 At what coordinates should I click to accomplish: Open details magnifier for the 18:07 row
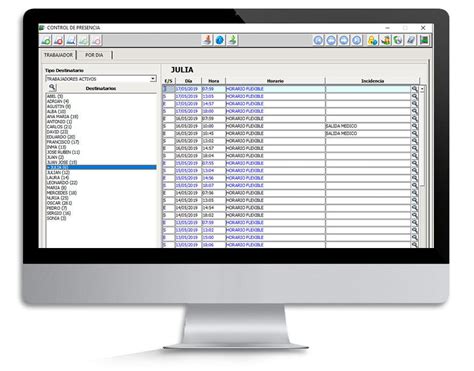(x=414, y=185)
